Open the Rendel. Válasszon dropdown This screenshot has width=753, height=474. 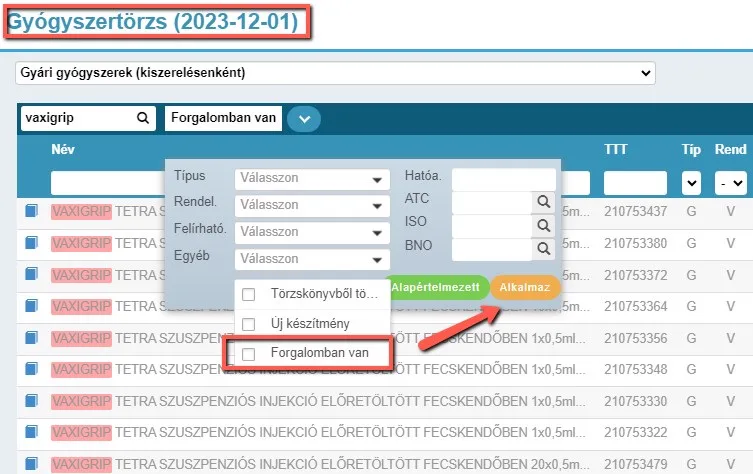[x=312, y=206]
